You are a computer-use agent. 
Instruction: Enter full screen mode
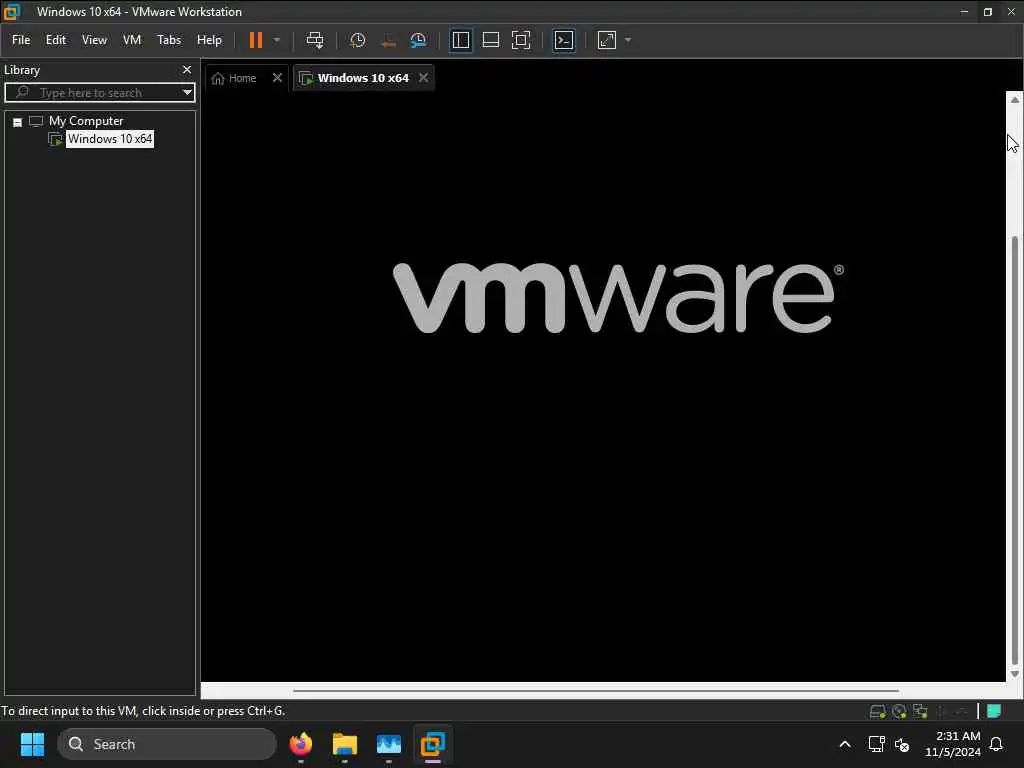(x=520, y=40)
